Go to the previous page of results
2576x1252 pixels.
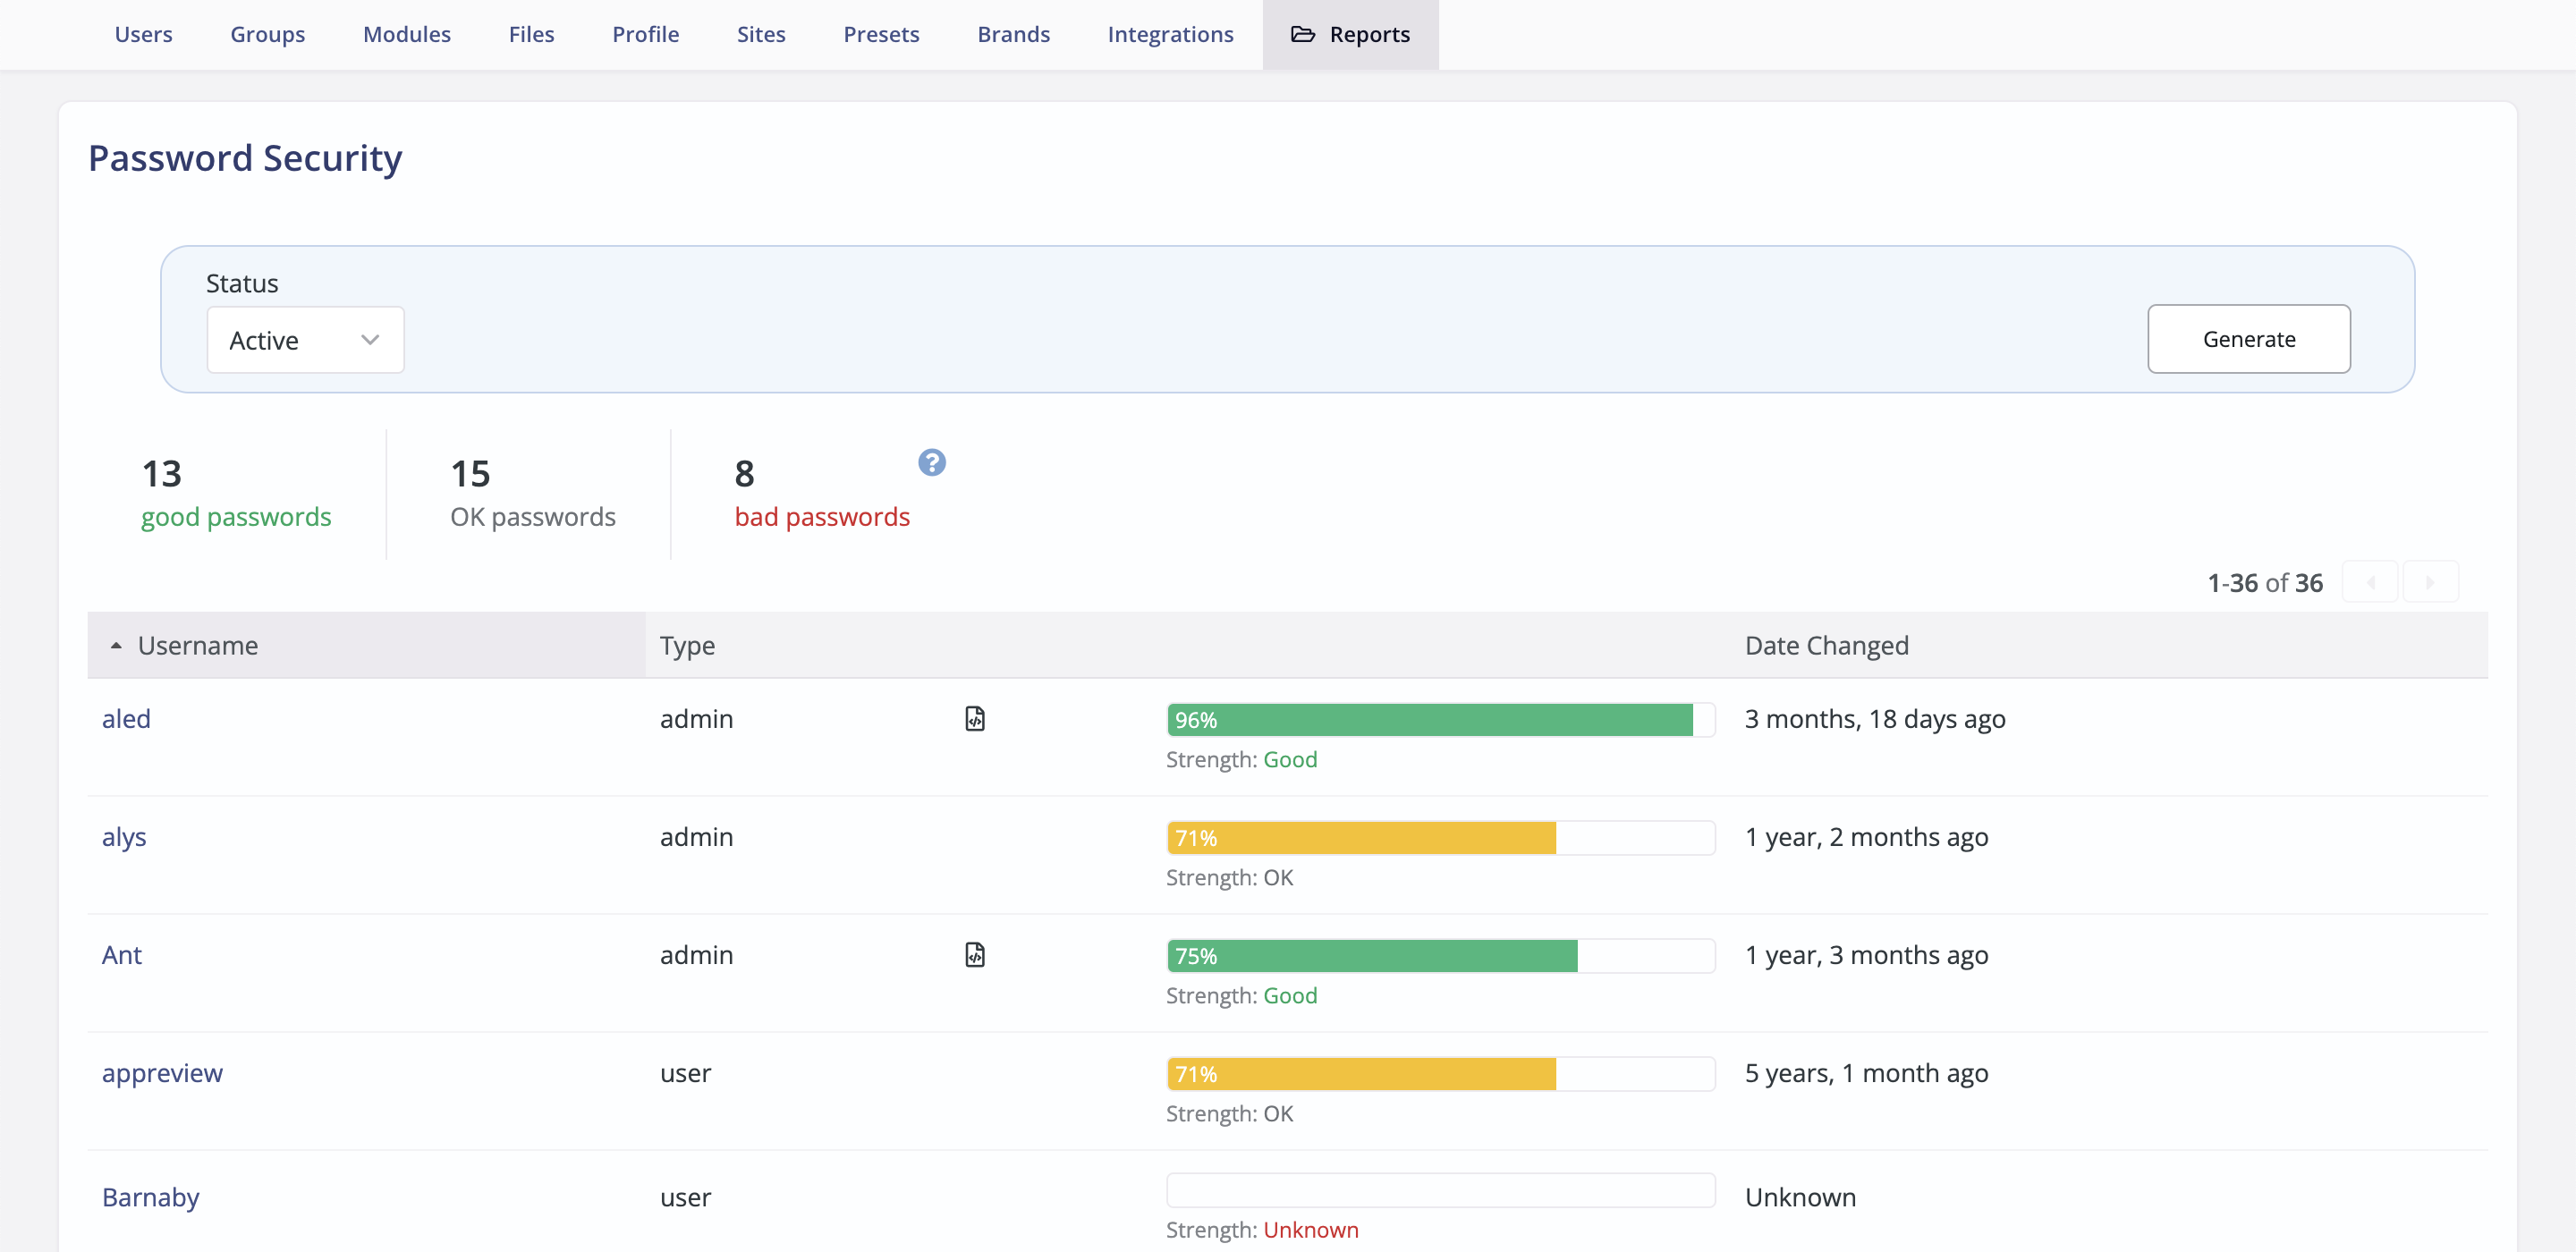[x=2373, y=581]
